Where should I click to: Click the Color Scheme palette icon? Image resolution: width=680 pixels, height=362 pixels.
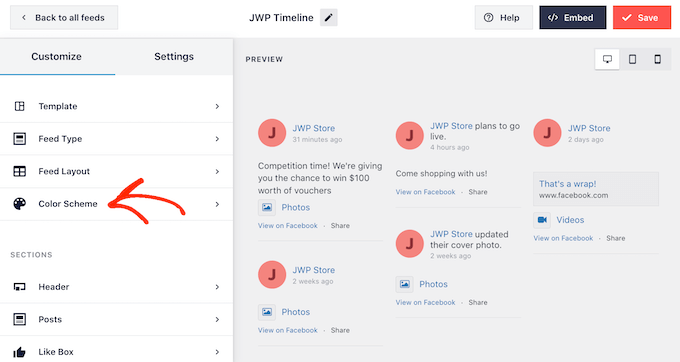coord(20,204)
